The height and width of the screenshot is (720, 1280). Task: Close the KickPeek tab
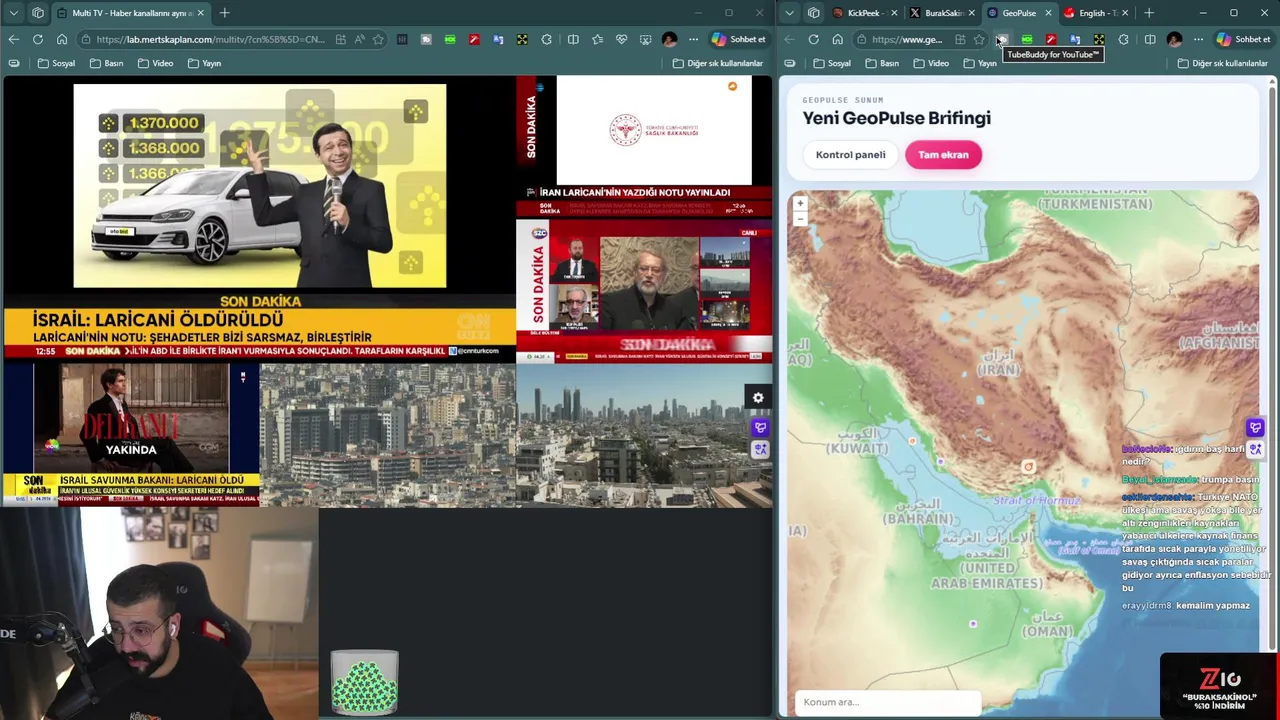pyautogui.click(x=894, y=13)
